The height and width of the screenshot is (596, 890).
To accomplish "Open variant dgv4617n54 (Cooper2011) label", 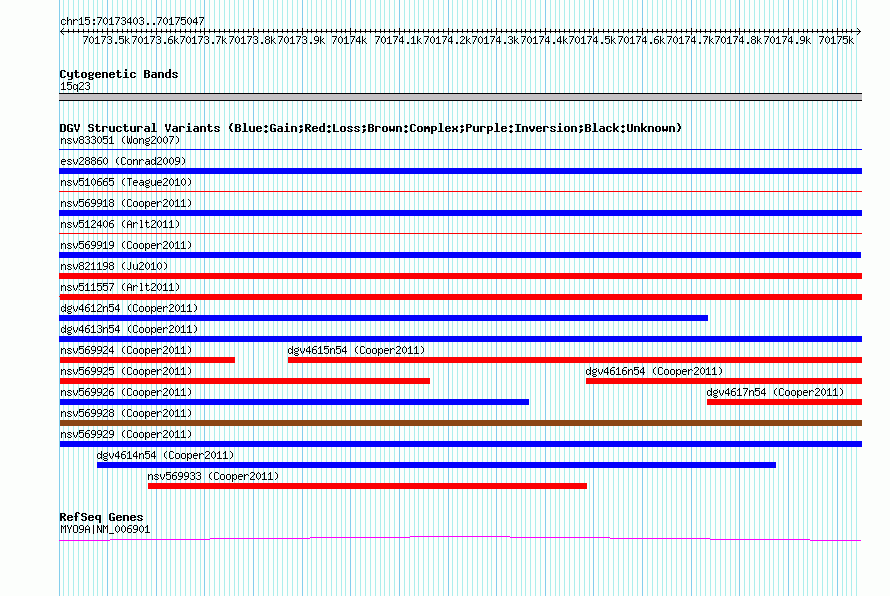I will click(775, 392).
